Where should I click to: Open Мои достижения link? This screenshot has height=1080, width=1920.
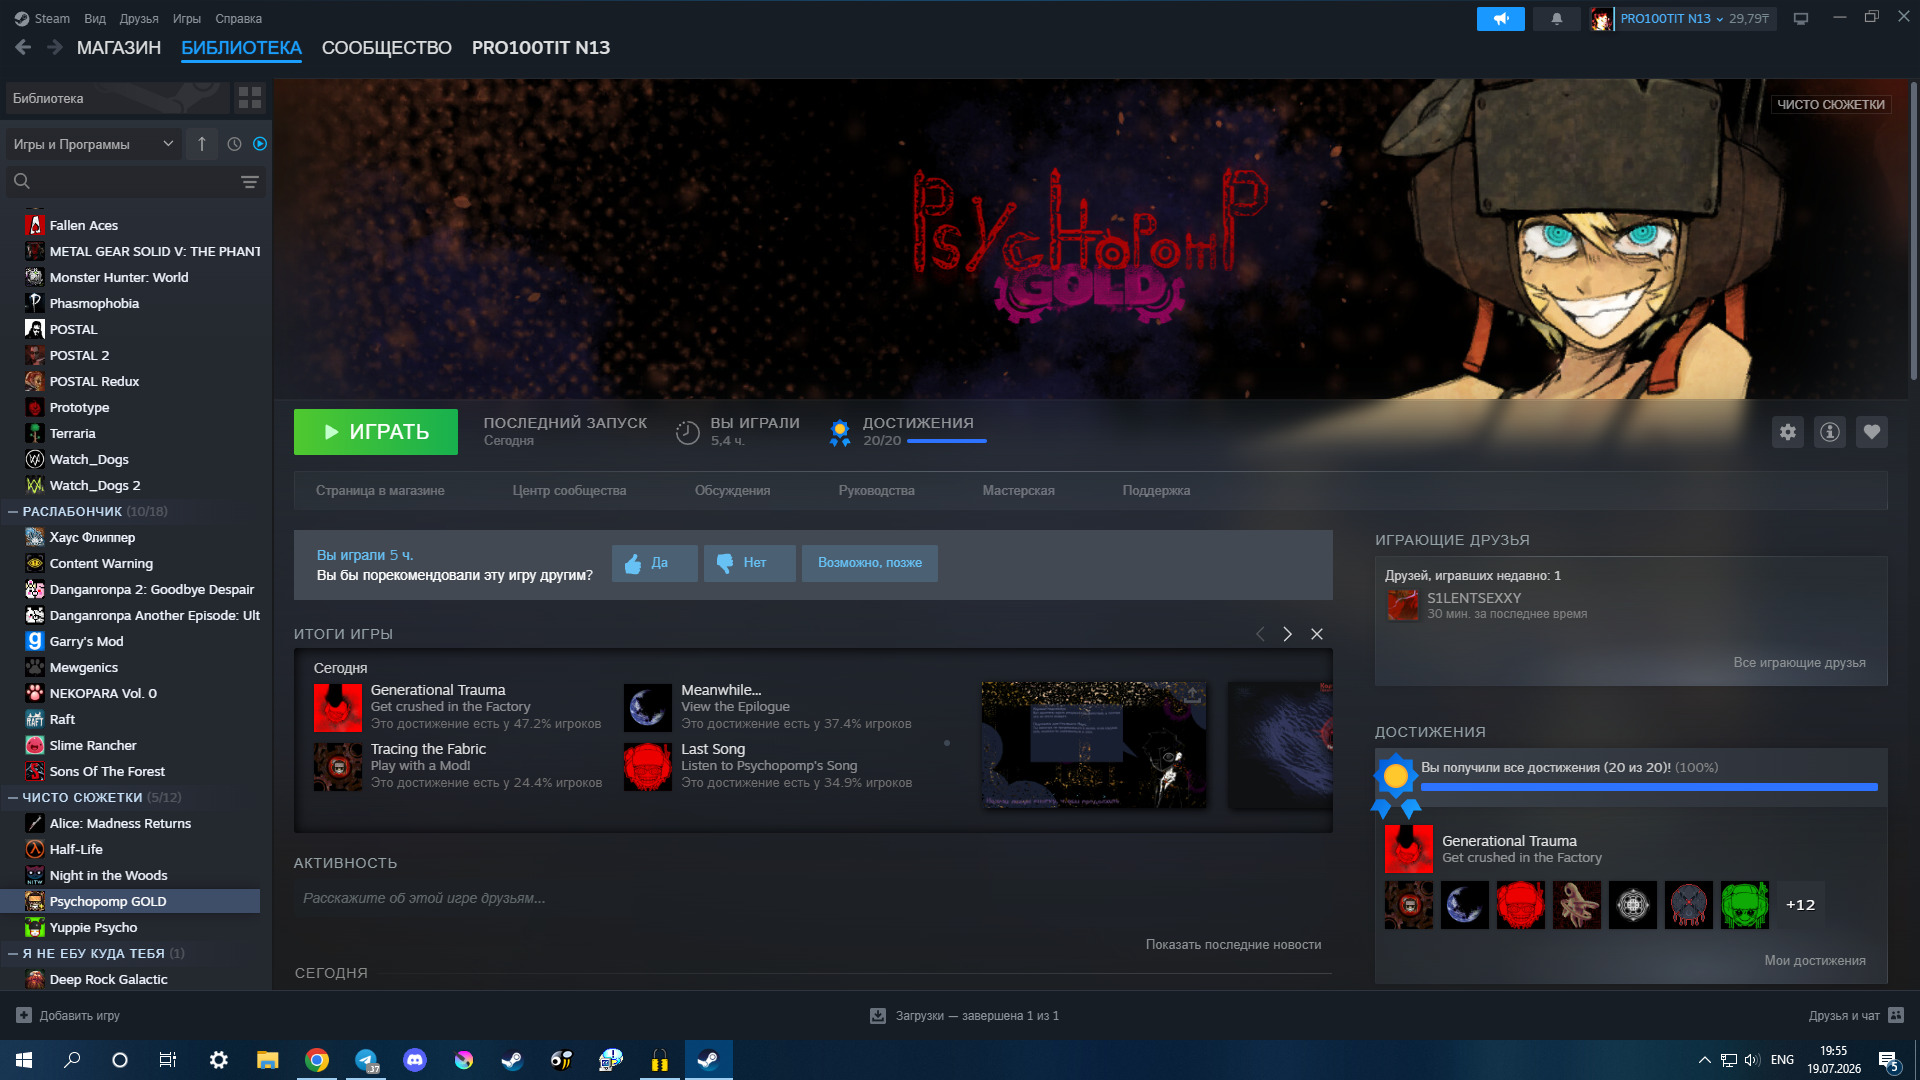(x=1816, y=961)
